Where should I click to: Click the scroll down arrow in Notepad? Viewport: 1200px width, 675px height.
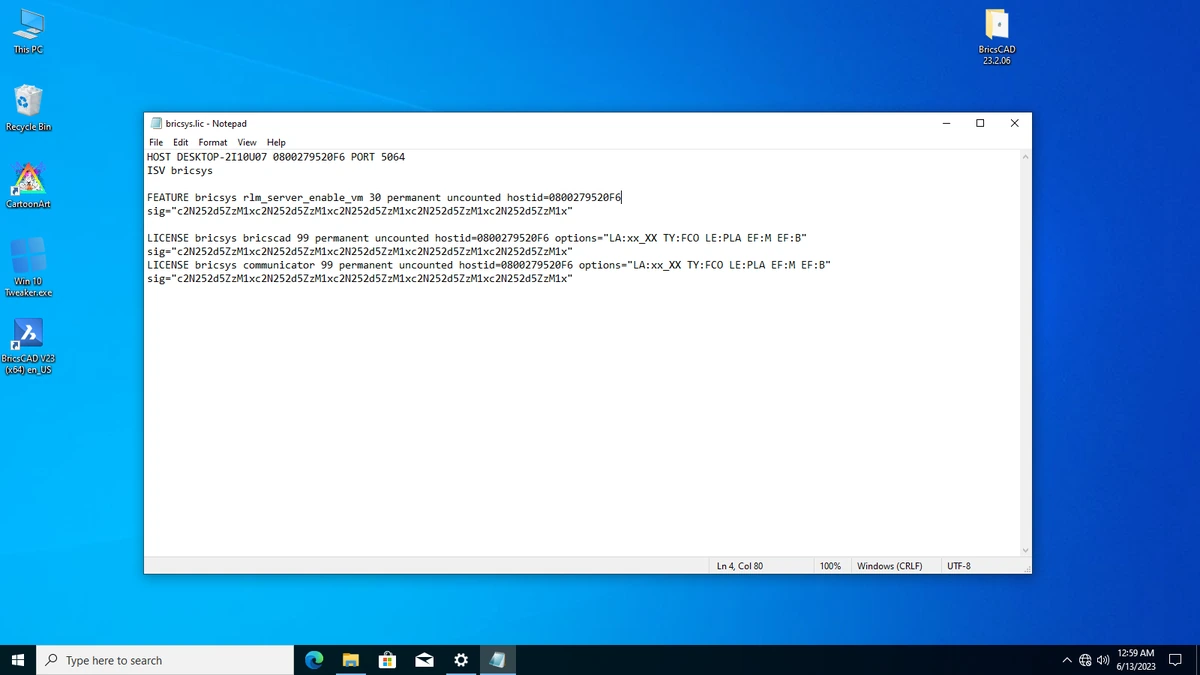[x=1024, y=549]
